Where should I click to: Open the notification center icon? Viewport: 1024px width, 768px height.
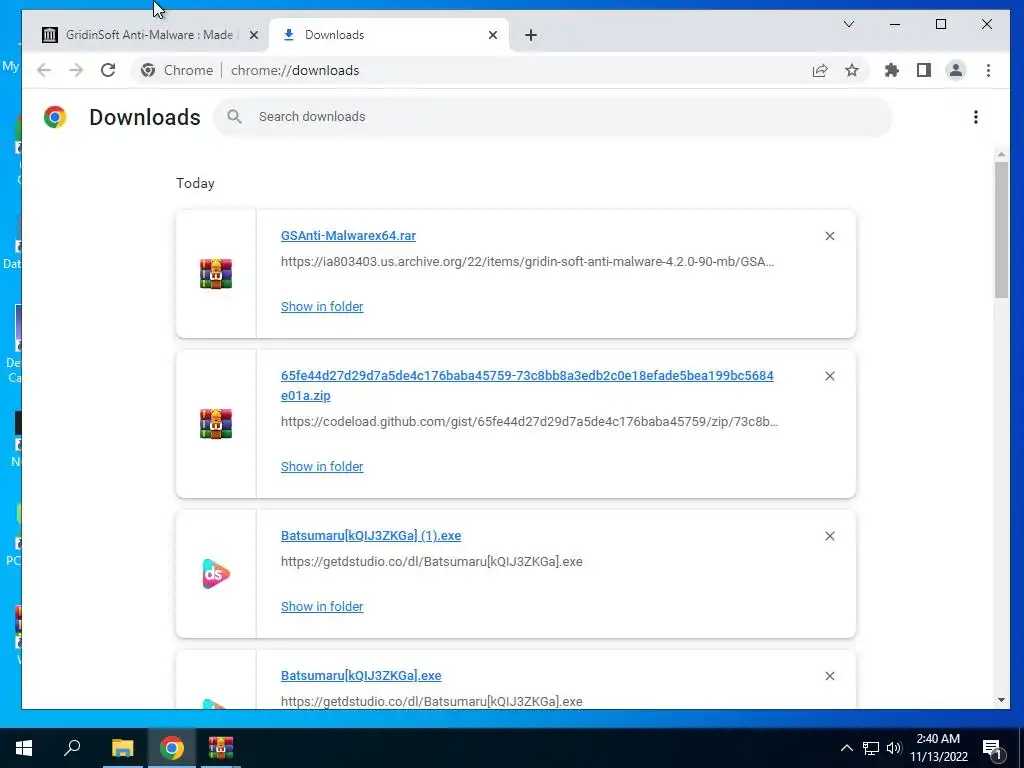(x=992, y=748)
